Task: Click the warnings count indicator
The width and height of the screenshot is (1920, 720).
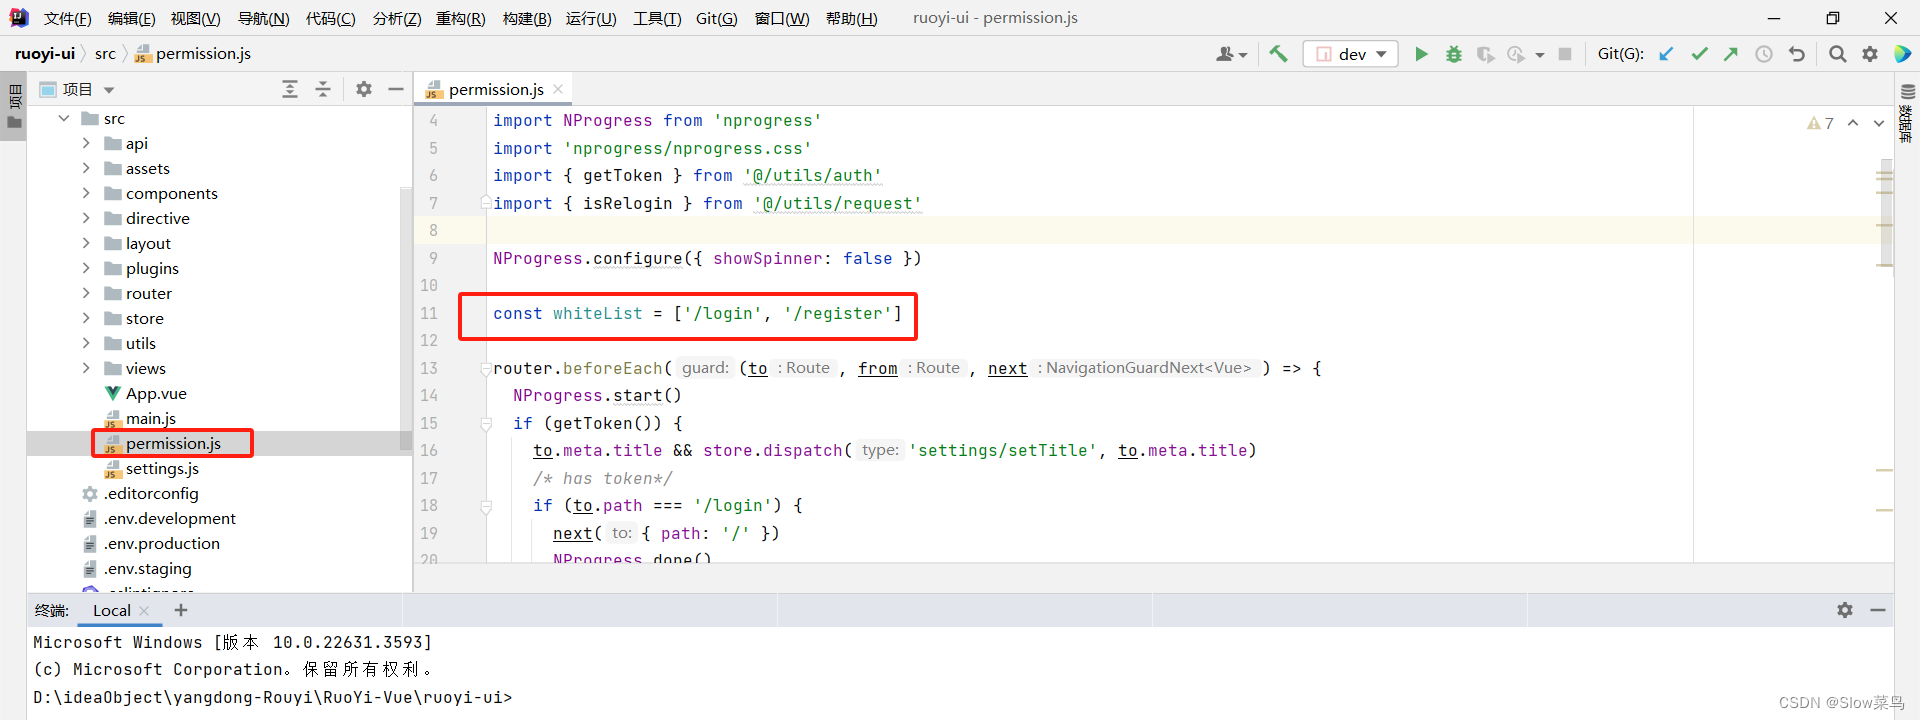Action: click(x=1820, y=123)
